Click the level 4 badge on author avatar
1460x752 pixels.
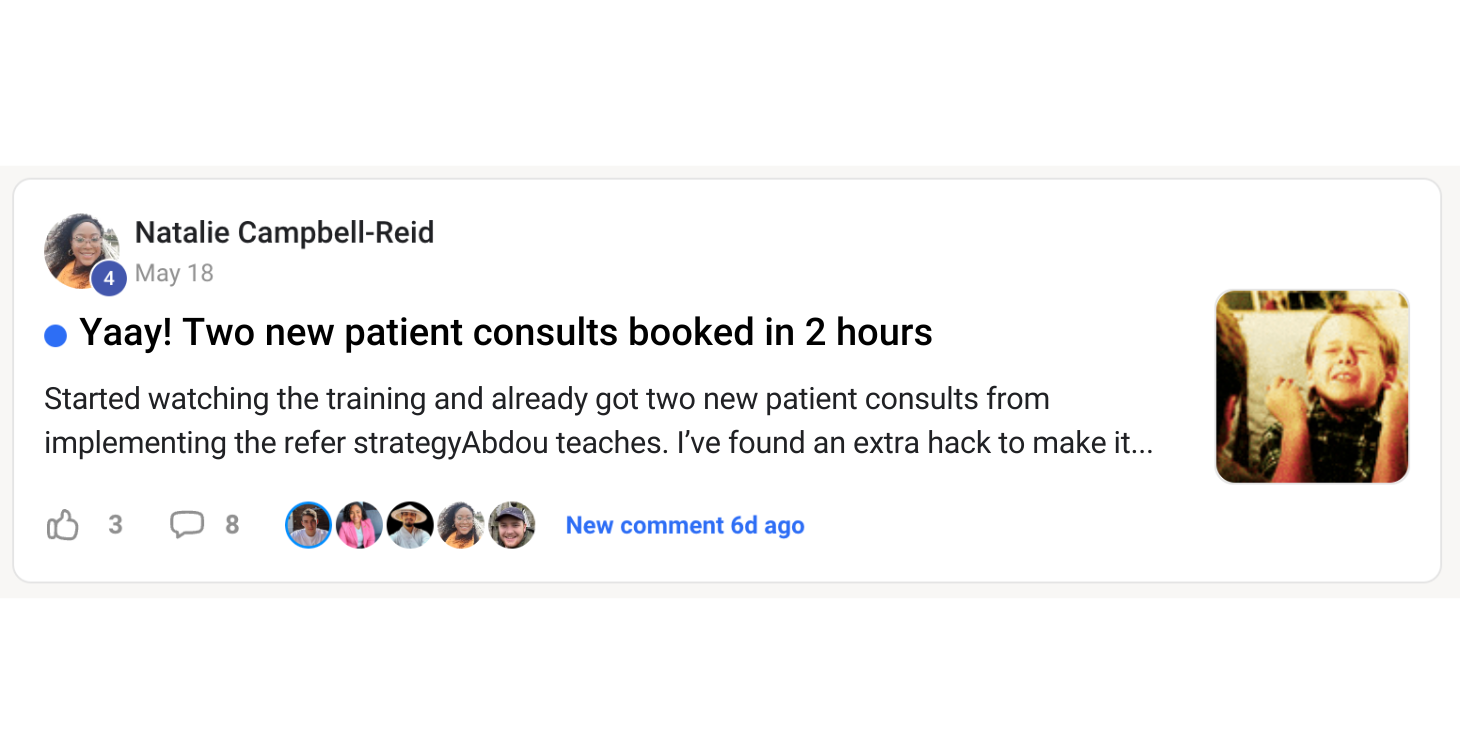coord(109,279)
